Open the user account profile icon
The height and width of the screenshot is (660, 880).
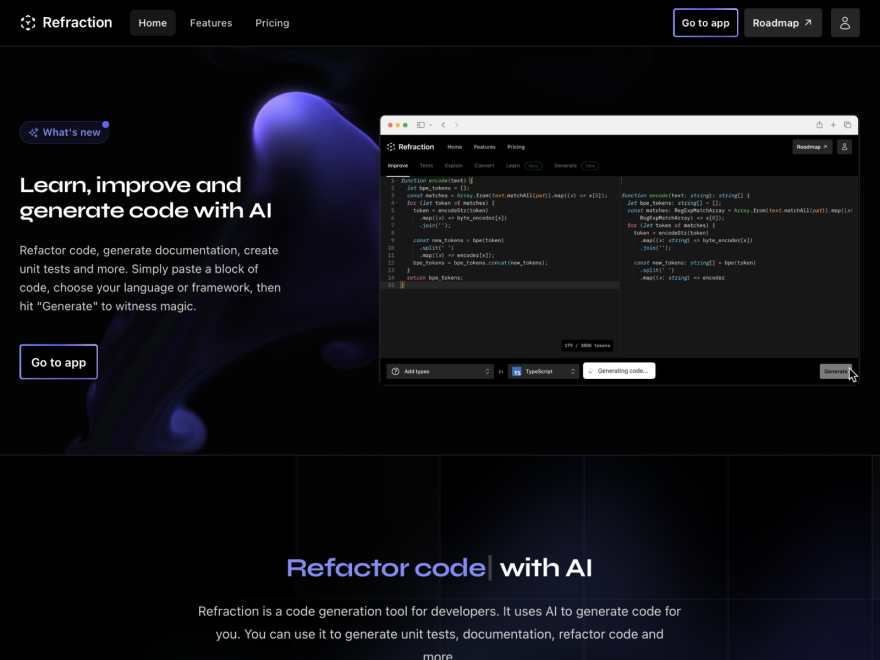click(x=845, y=22)
